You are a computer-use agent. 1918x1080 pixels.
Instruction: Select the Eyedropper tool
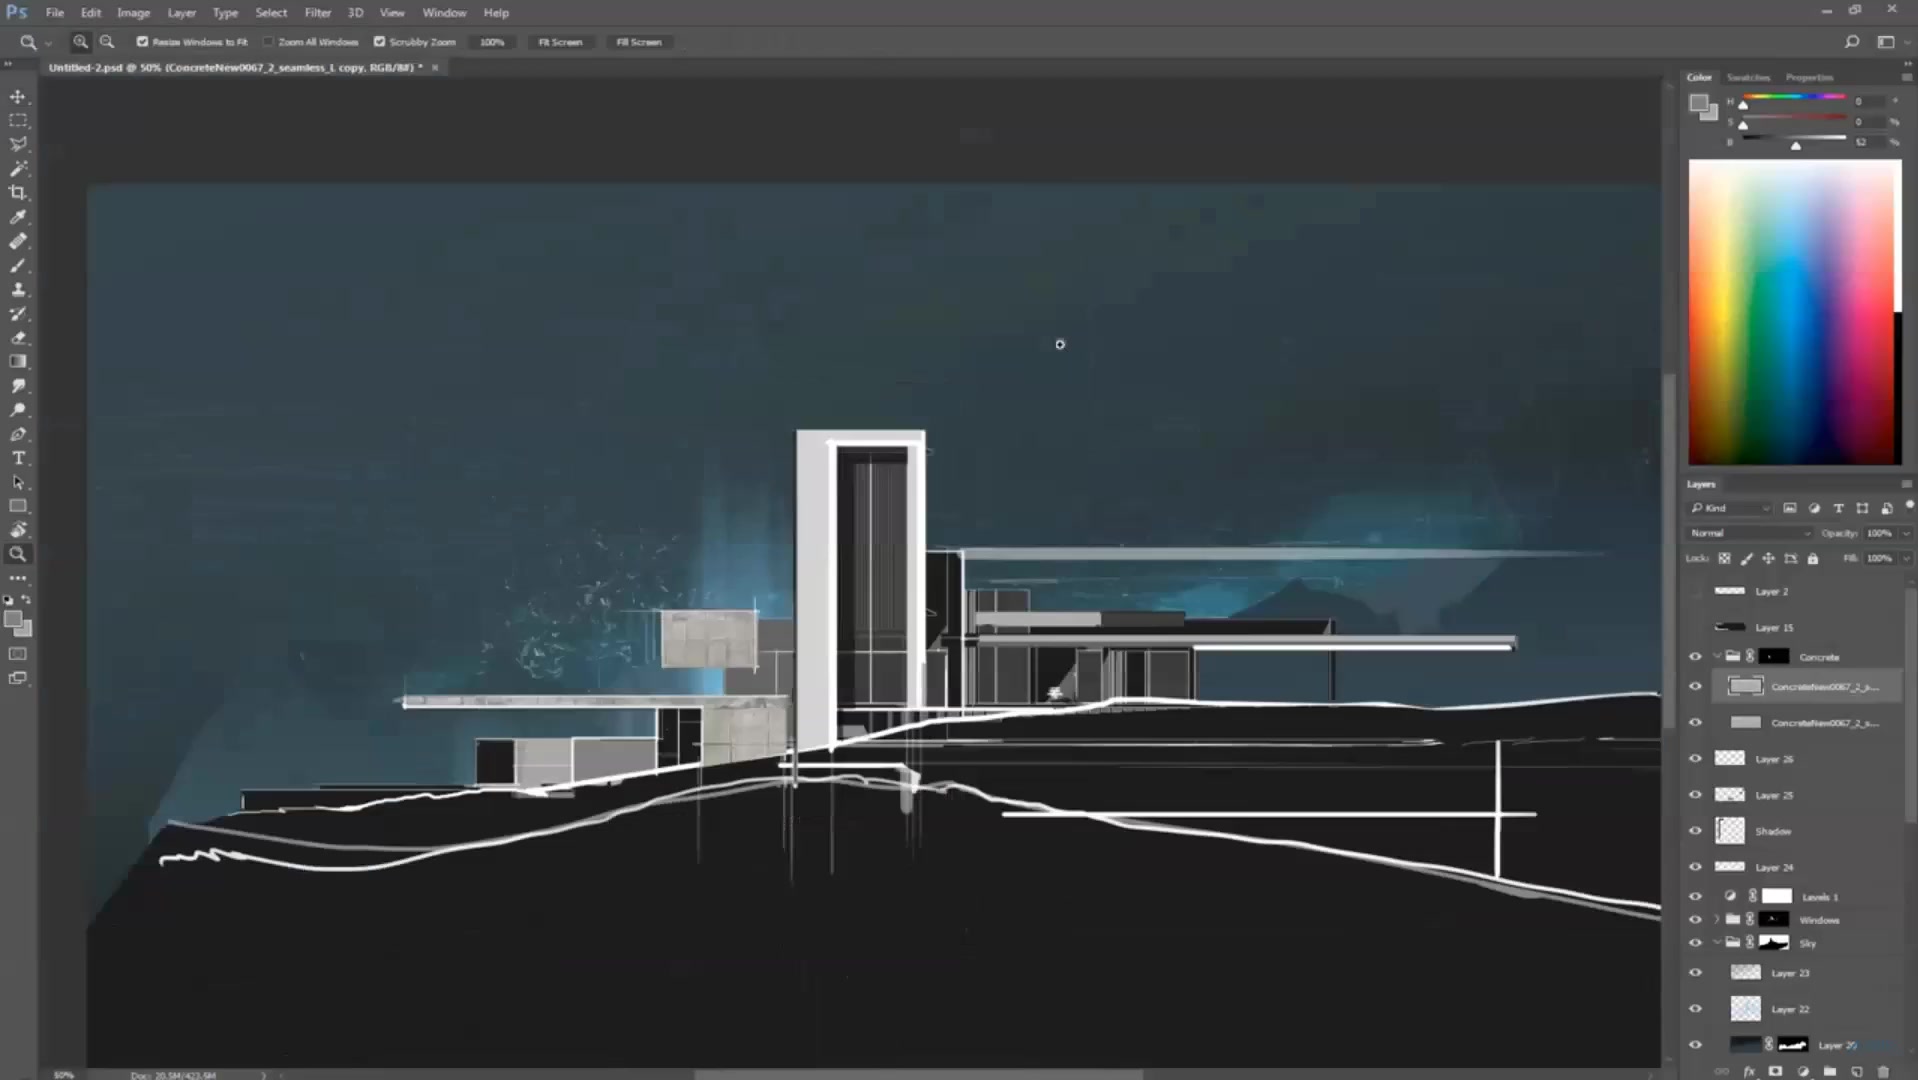point(18,217)
